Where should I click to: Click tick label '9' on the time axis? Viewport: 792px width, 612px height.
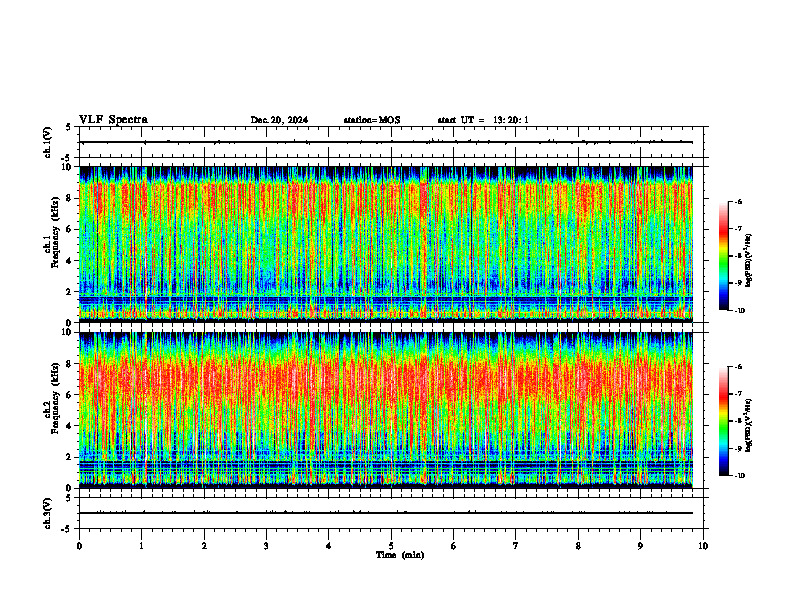click(640, 546)
